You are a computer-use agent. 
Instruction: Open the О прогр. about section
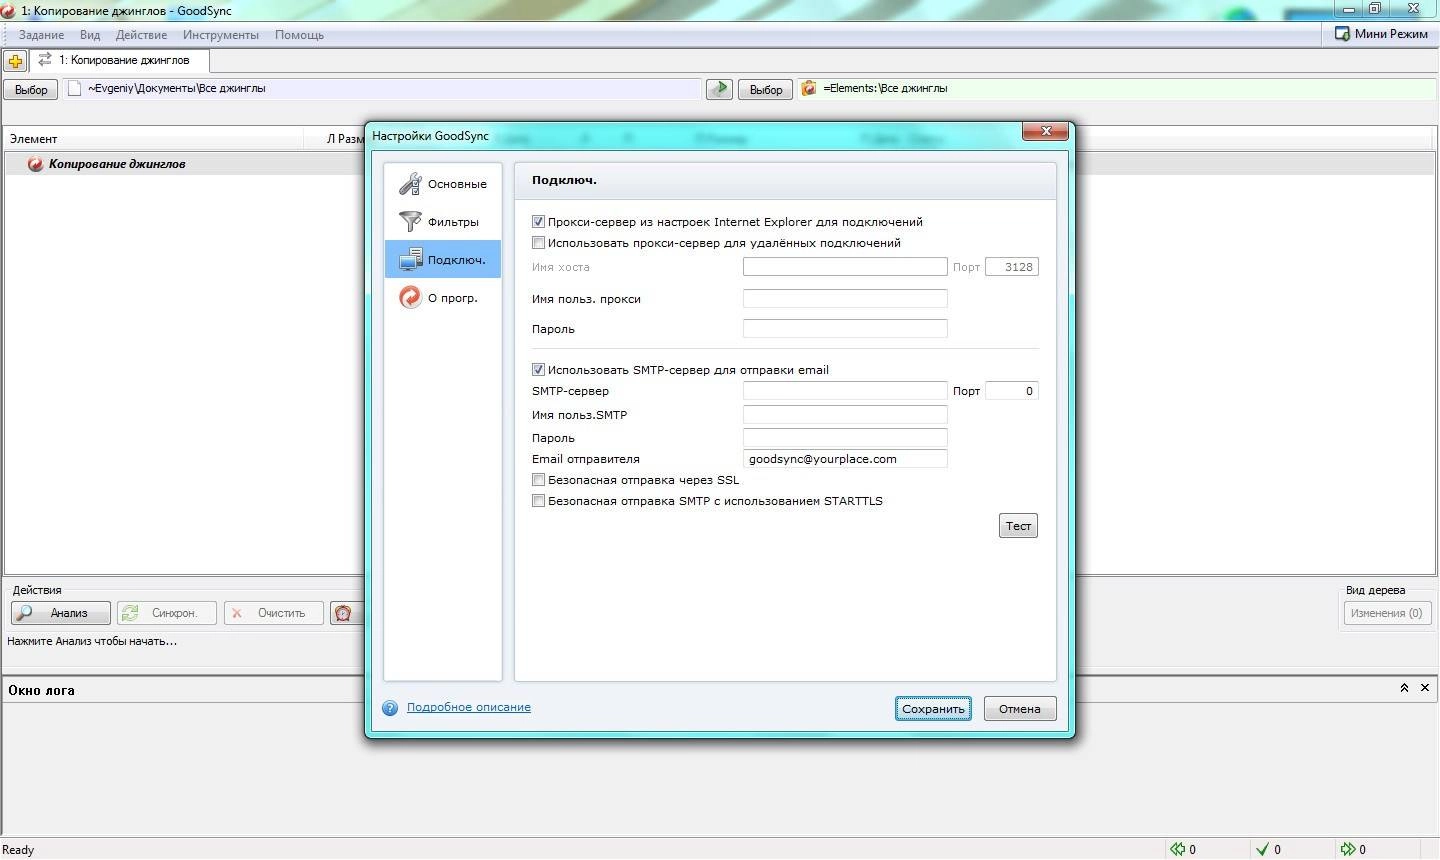tap(443, 298)
